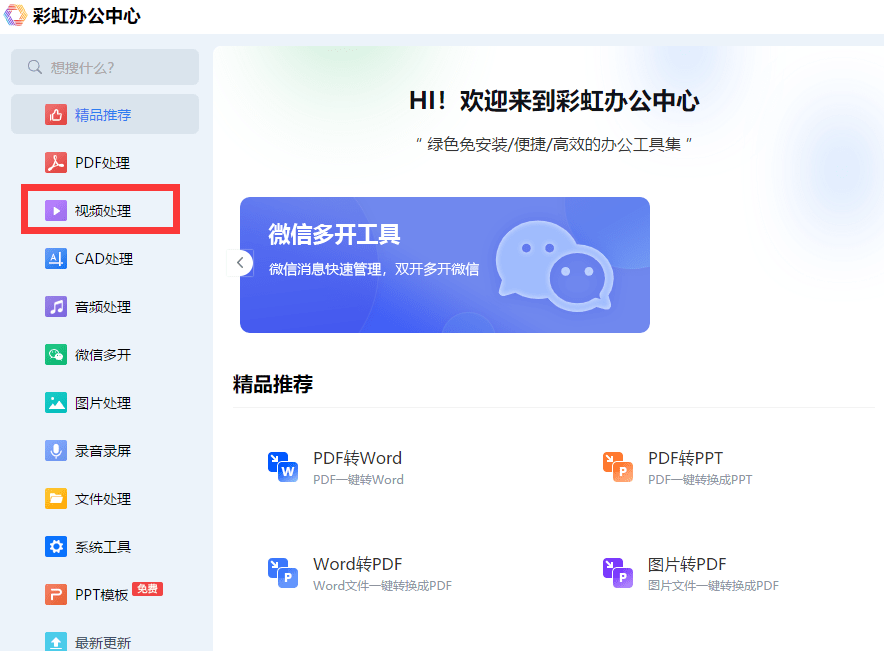This screenshot has width=884, height=651.
Task: Focus the 想搜什么? search field
Action: pos(105,67)
